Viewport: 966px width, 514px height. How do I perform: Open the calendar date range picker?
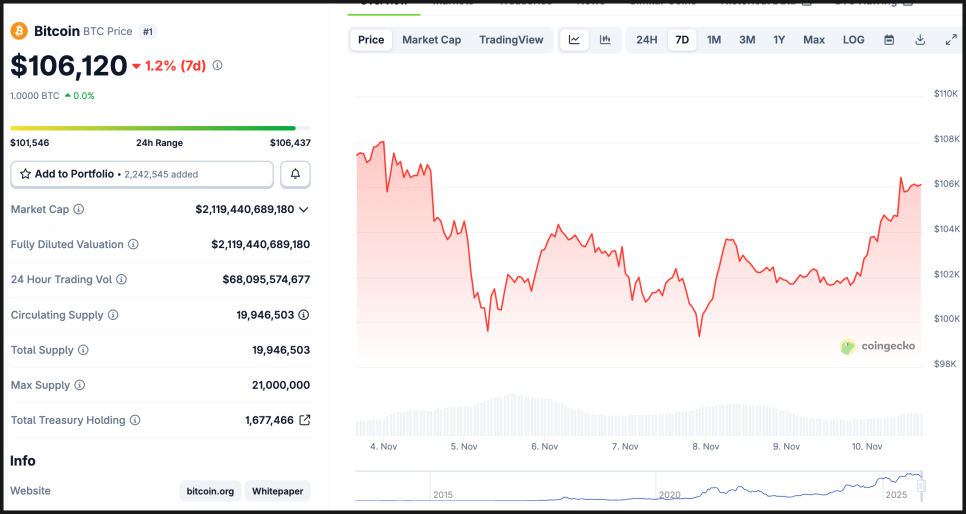tap(889, 40)
